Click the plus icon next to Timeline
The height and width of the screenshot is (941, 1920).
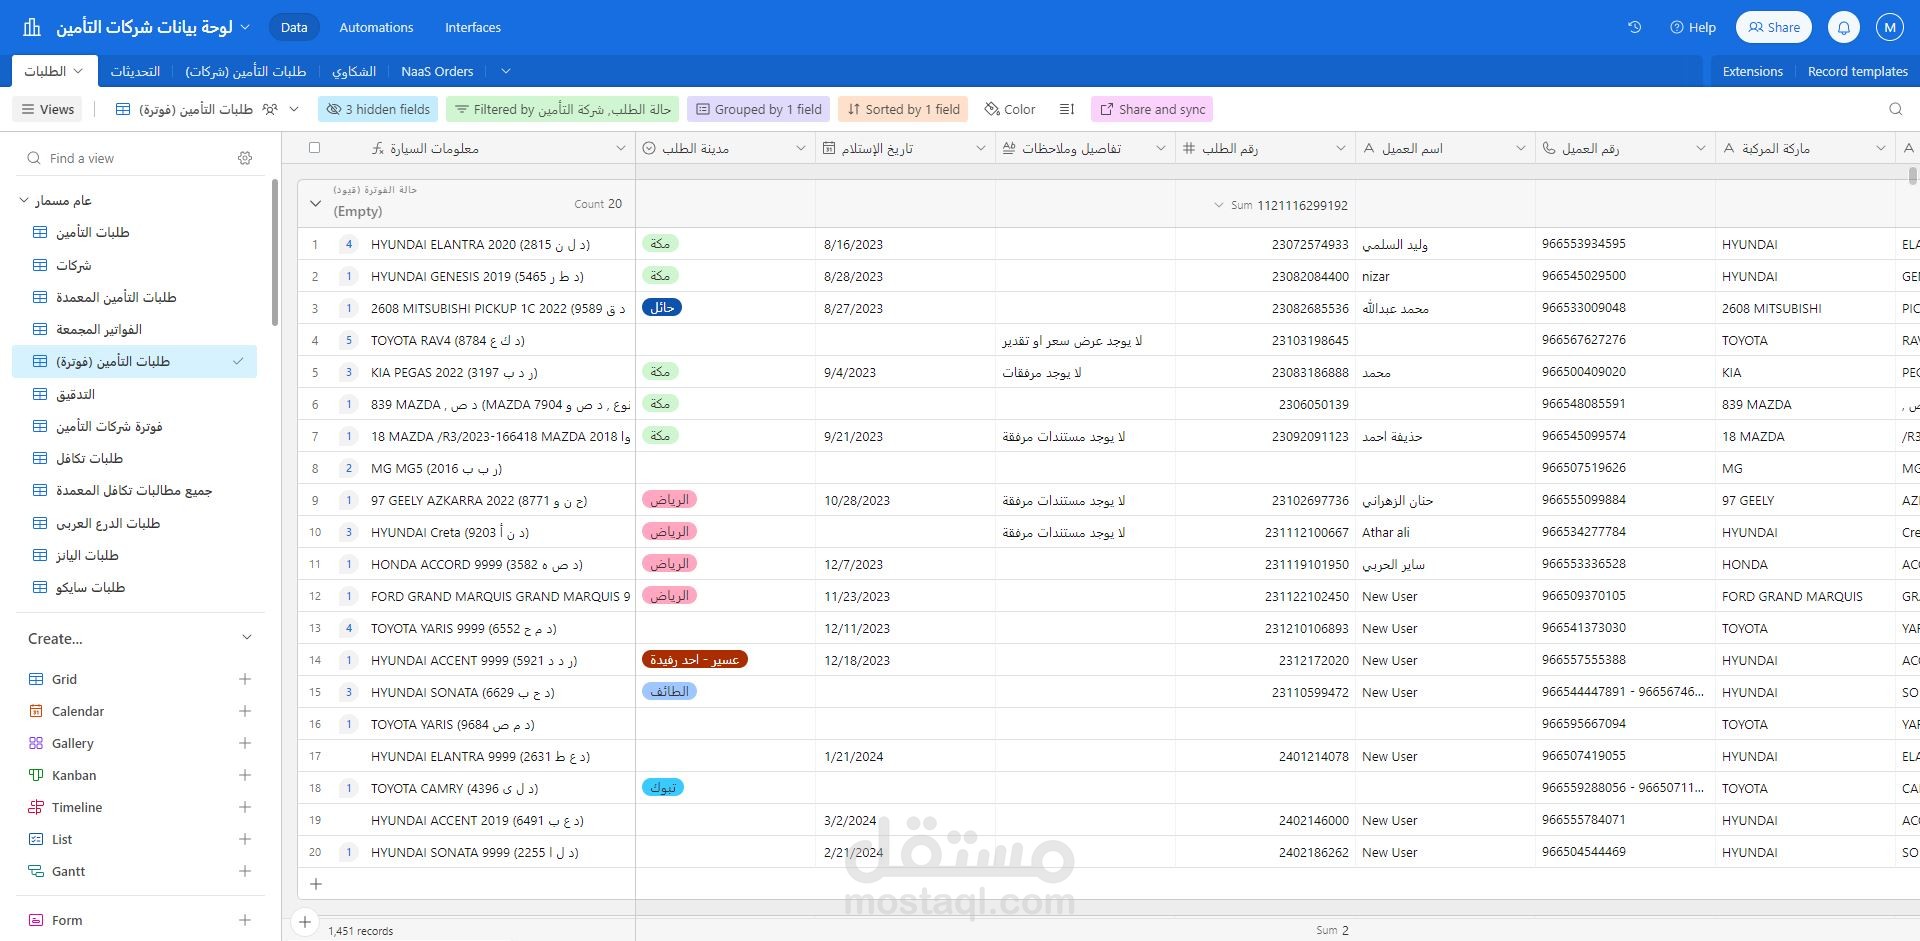coord(245,807)
